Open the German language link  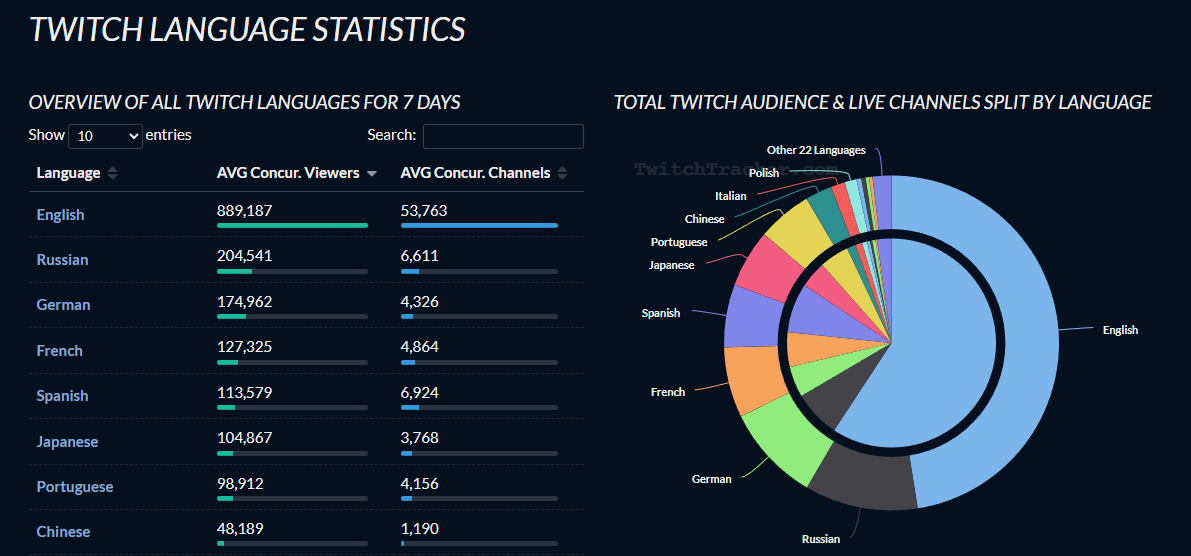coord(64,305)
